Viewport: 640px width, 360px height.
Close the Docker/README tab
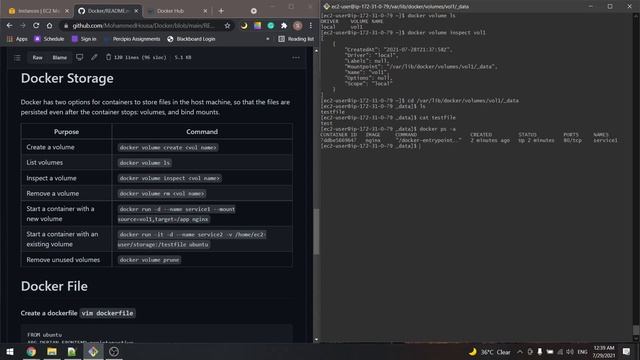(136, 11)
